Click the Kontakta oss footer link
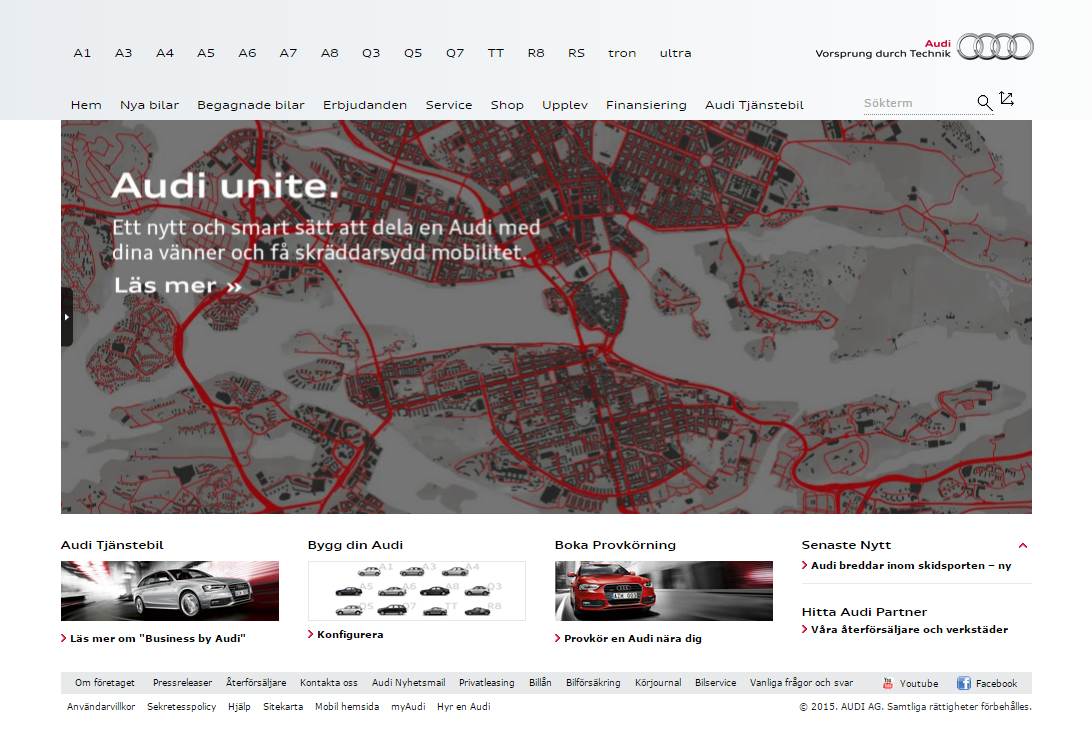The height and width of the screenshot is (756, 1092). 329,683
